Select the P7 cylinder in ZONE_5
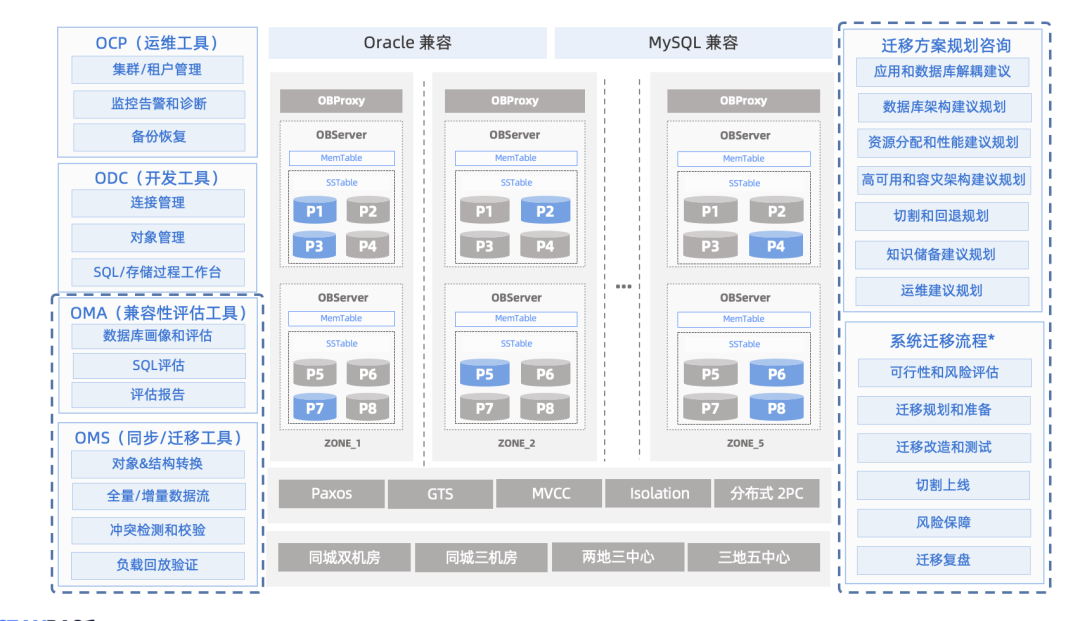Viewport: 1080px width, 621px height. tap(710, 408)
